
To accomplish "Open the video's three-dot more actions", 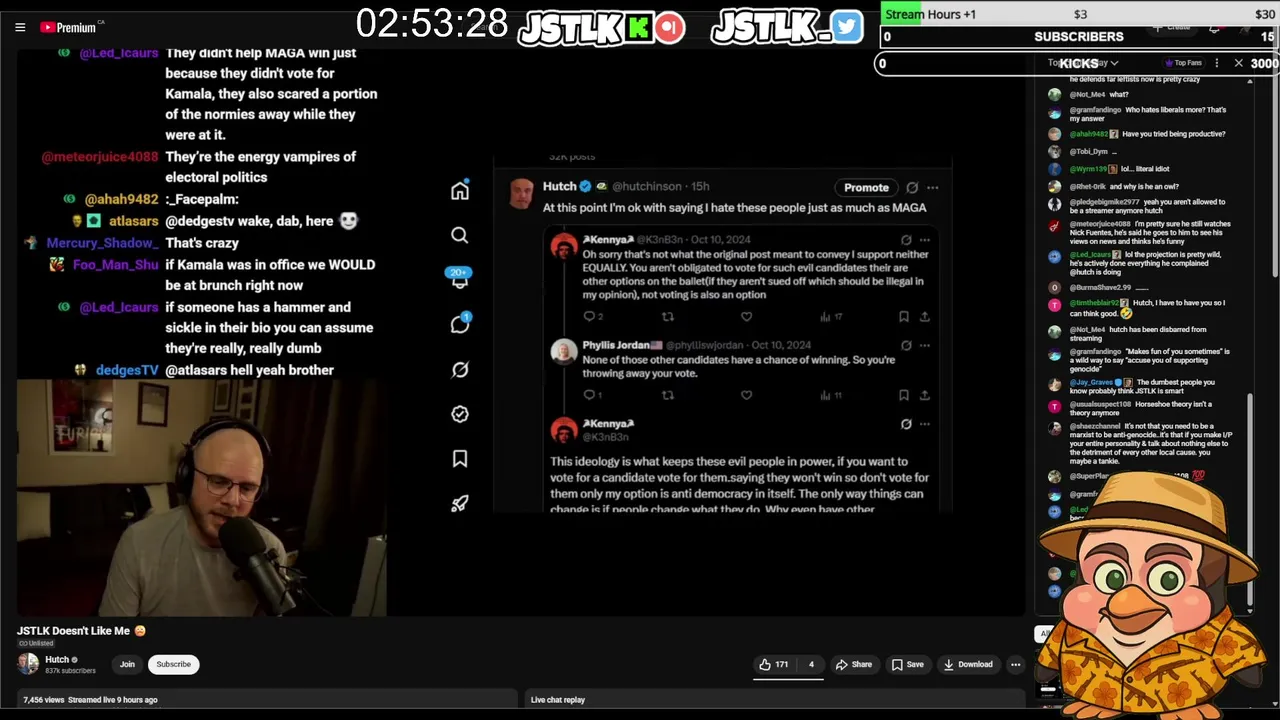I will pyautogui.click(x=1015, y=664).
